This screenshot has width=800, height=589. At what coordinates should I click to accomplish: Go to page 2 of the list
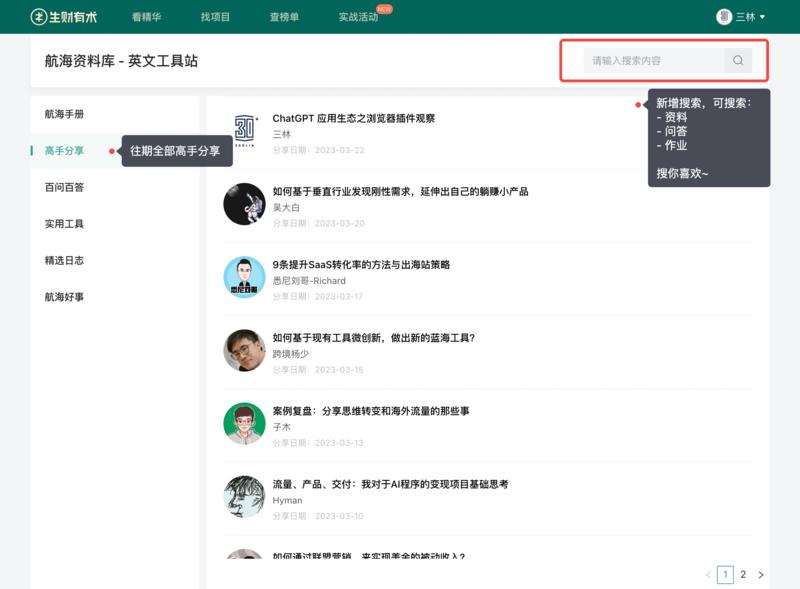pos(744,575)
